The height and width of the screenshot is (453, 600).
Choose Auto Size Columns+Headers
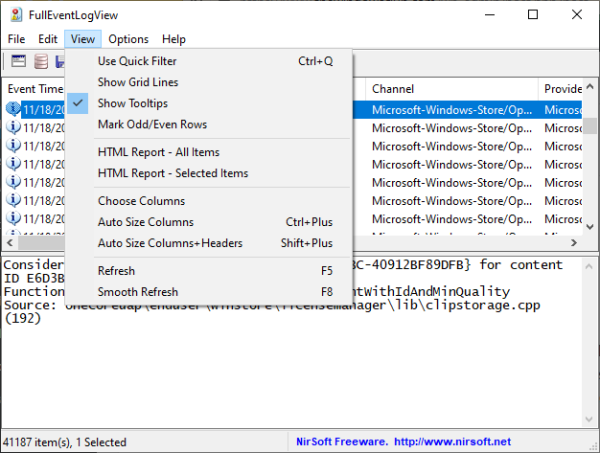170,243
